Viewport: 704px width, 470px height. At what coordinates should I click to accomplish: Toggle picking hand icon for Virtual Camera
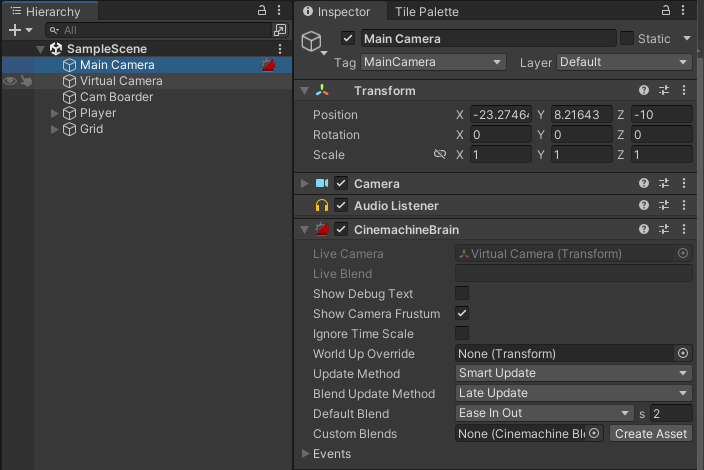pyautogui.click(x=26, y=81)
